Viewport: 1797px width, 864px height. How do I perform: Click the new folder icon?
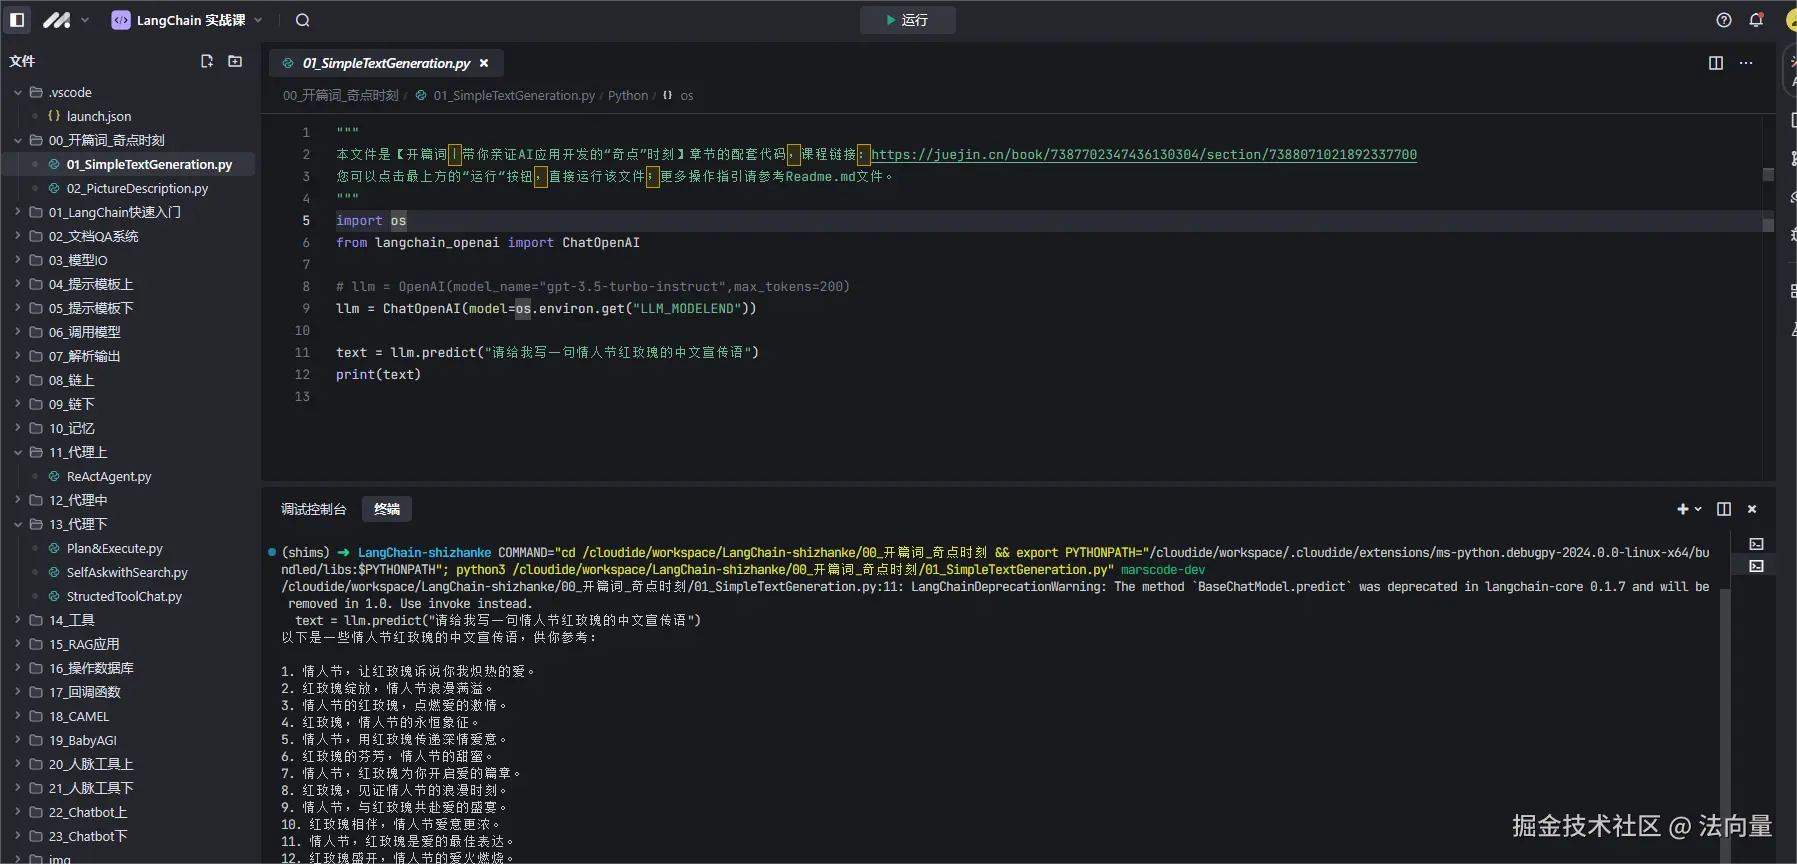pos(235,61)
